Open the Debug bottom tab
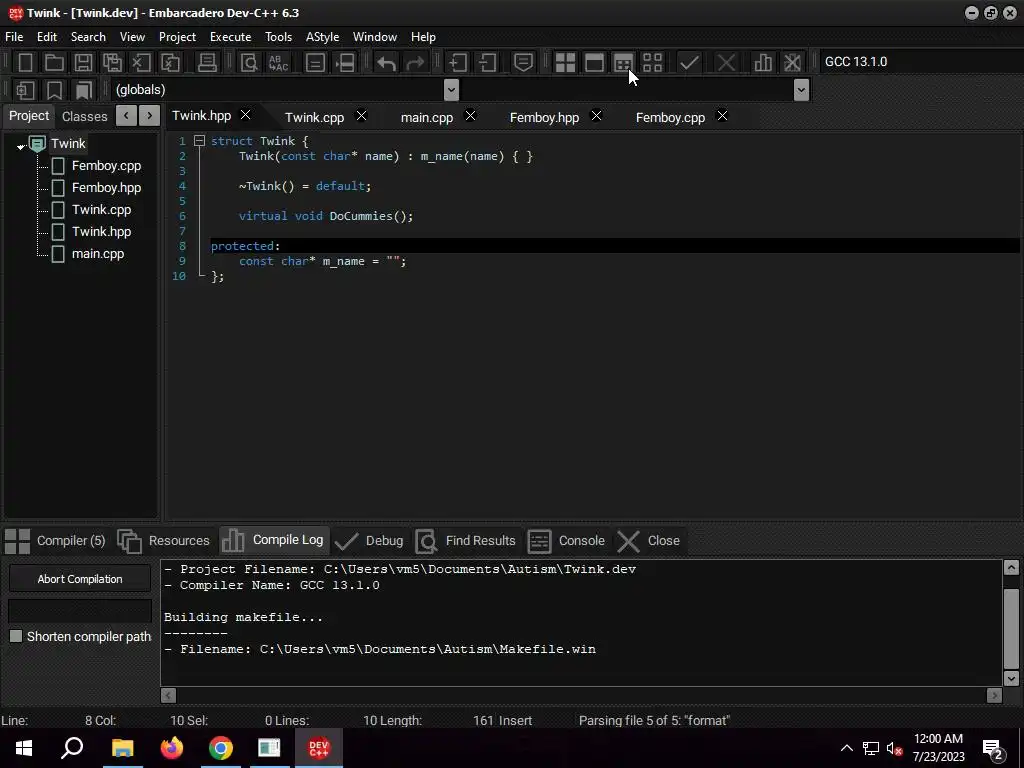This screenshot has height=768, width=1024. [x=369, y=541]
